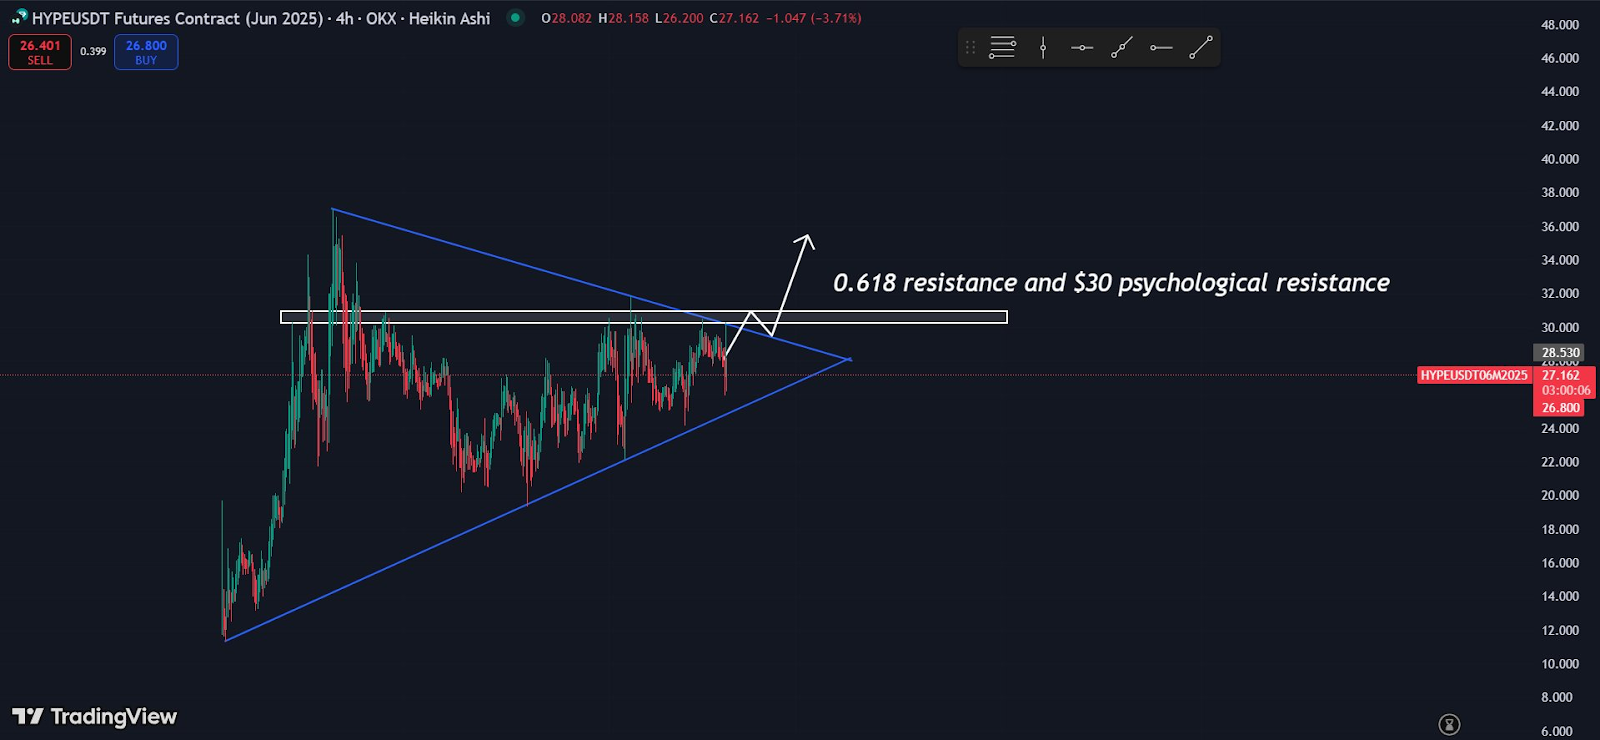Select the Extended Line drawing tool
This screenshot has height=740, width=1600.
(1122, 47)
